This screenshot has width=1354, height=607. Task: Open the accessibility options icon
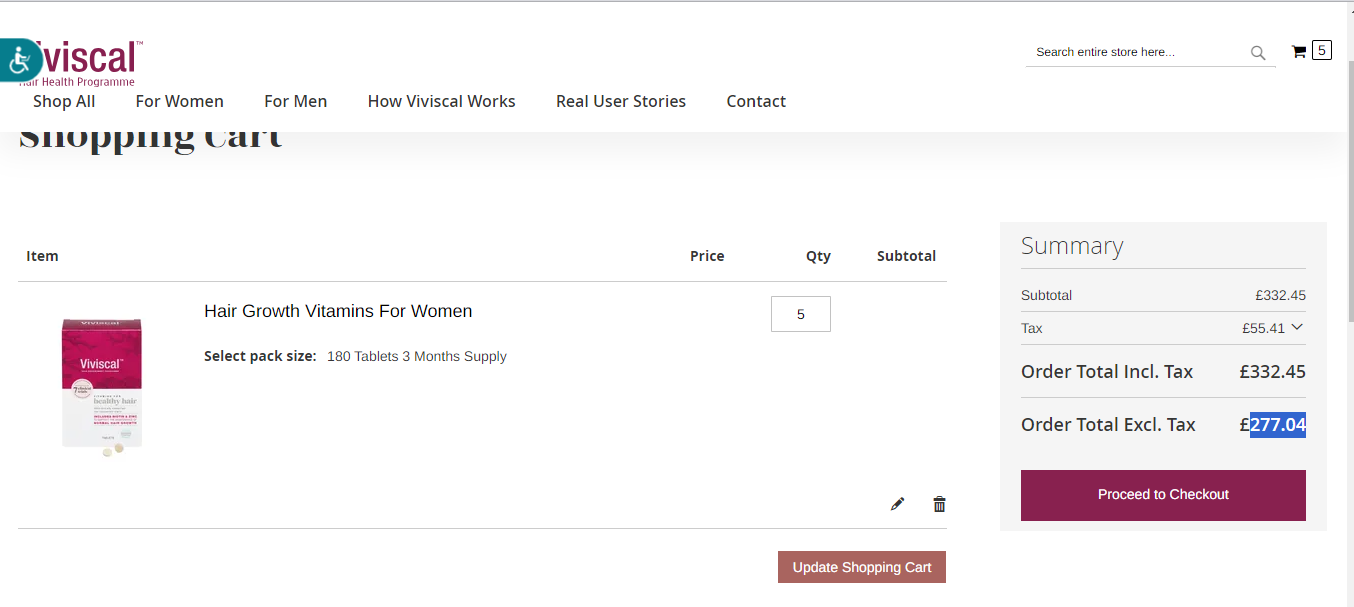point(19,60)
